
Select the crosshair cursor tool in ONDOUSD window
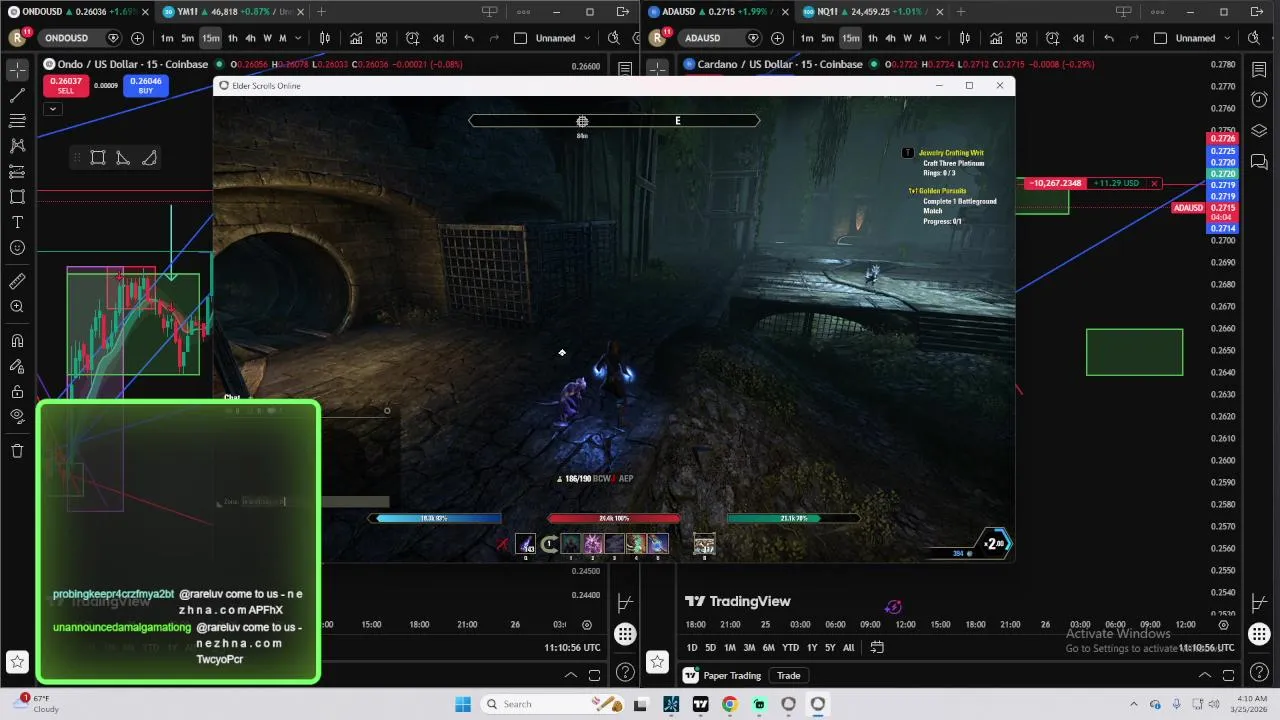17,70
